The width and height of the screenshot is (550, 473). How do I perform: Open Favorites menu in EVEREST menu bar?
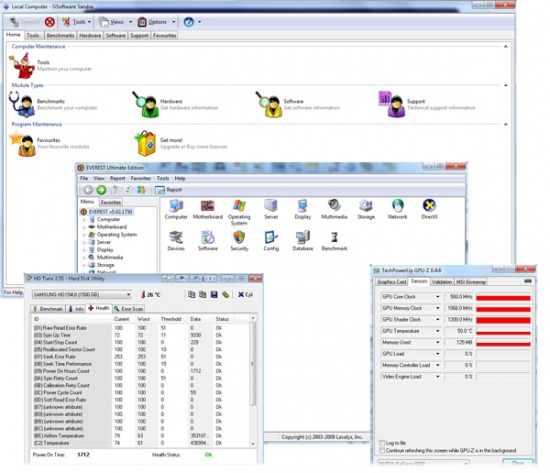[140, 178]
